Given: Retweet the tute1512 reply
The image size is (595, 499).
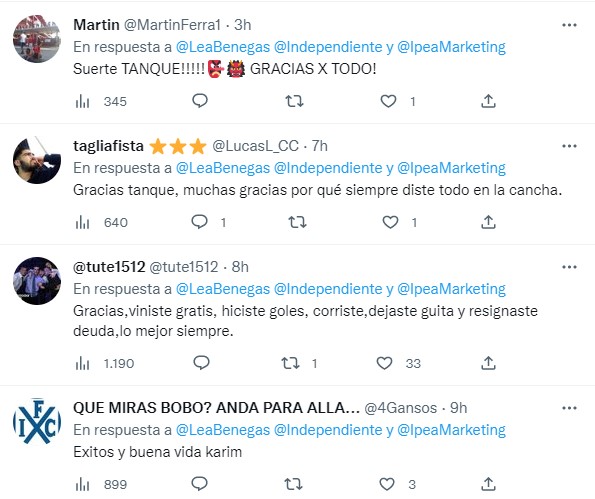Looking at the screenshot, I should coord(290,363).
